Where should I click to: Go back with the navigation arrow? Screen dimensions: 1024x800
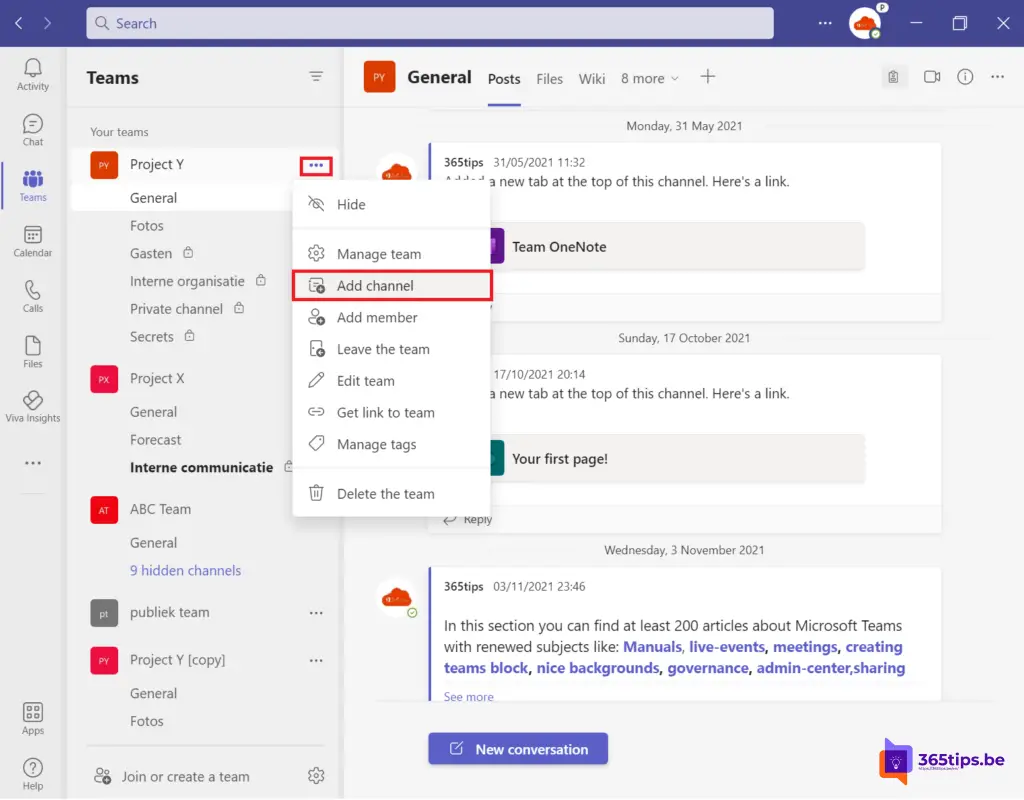pos(19,24)
